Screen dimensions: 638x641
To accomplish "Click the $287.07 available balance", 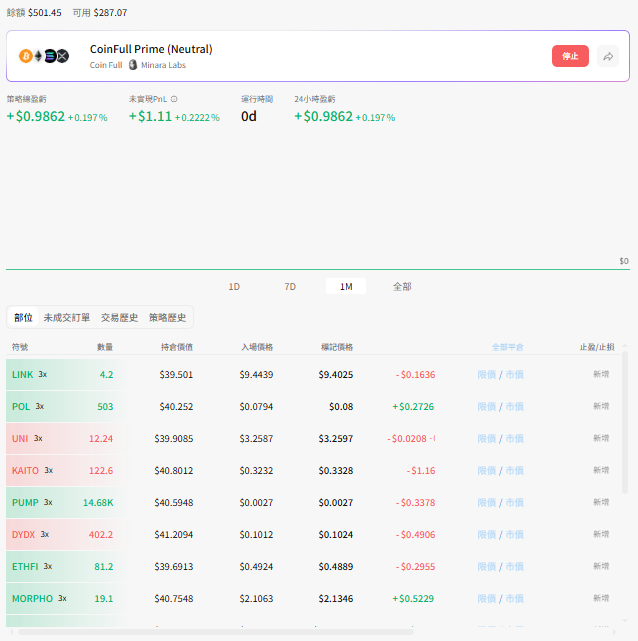I will tap(110, 13).
